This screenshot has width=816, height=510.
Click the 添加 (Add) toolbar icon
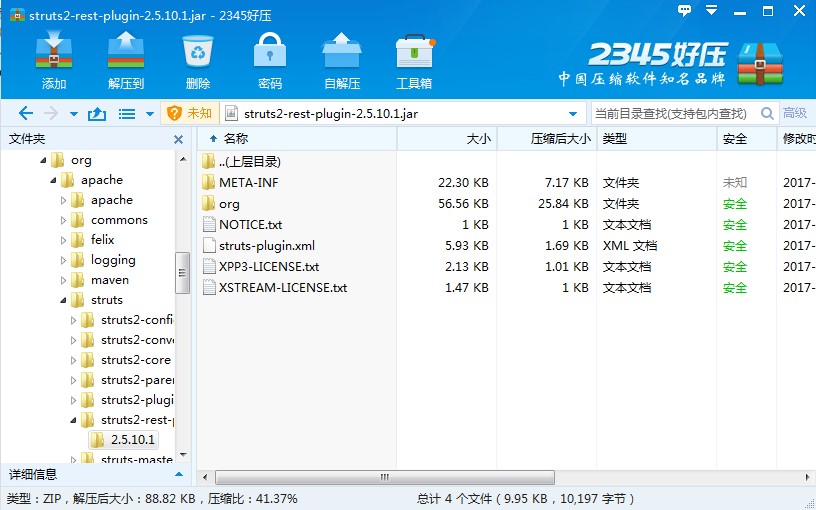pos(54,60)
